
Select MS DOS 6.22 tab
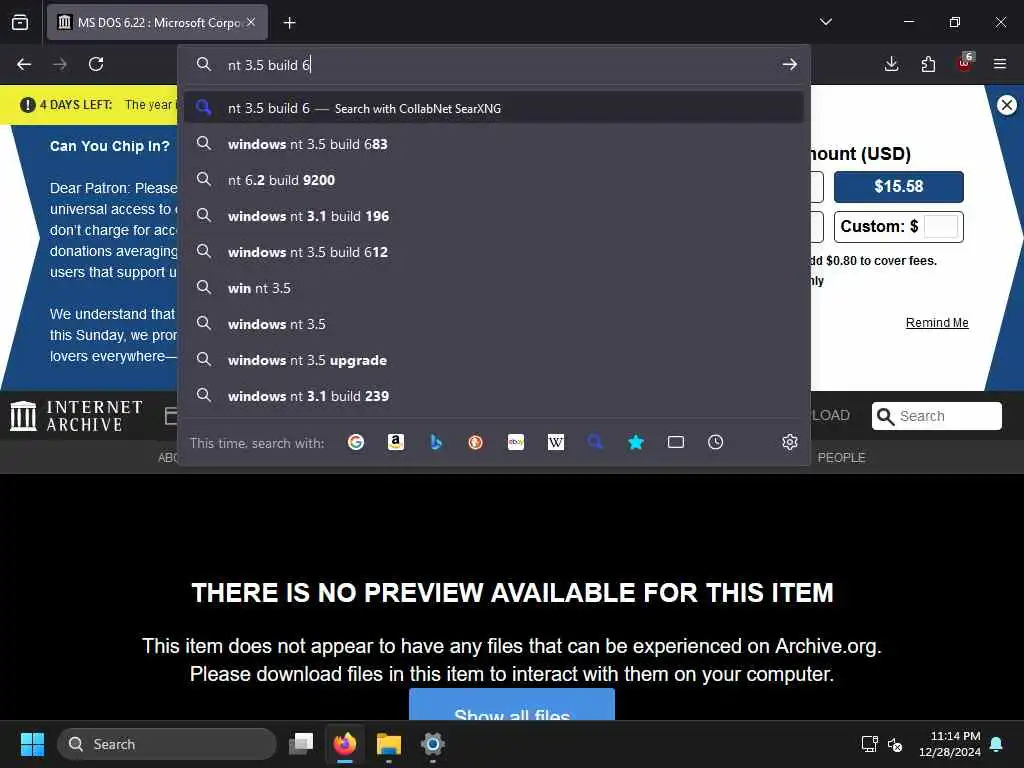coord(157,22)
